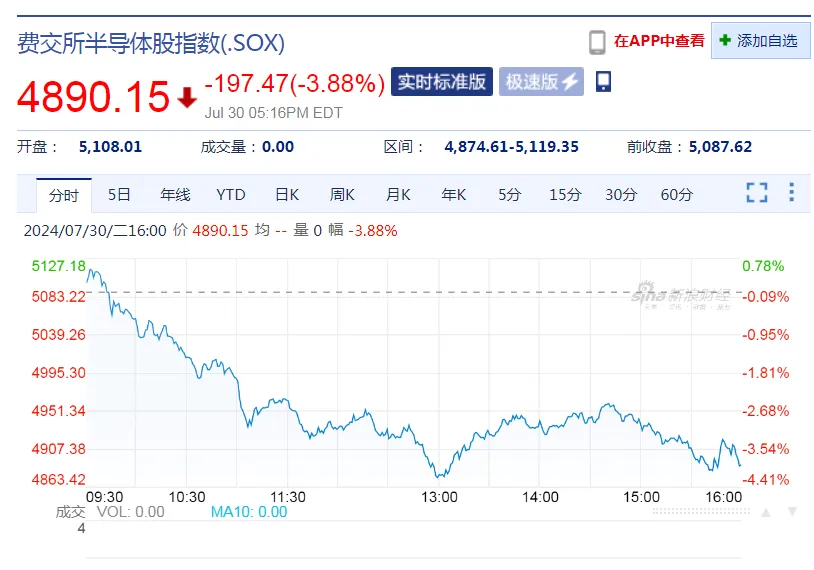The width and height of the screenshot is (814, 570).
Task: Select the 分时 intraday chart tab
Action: 64,195
